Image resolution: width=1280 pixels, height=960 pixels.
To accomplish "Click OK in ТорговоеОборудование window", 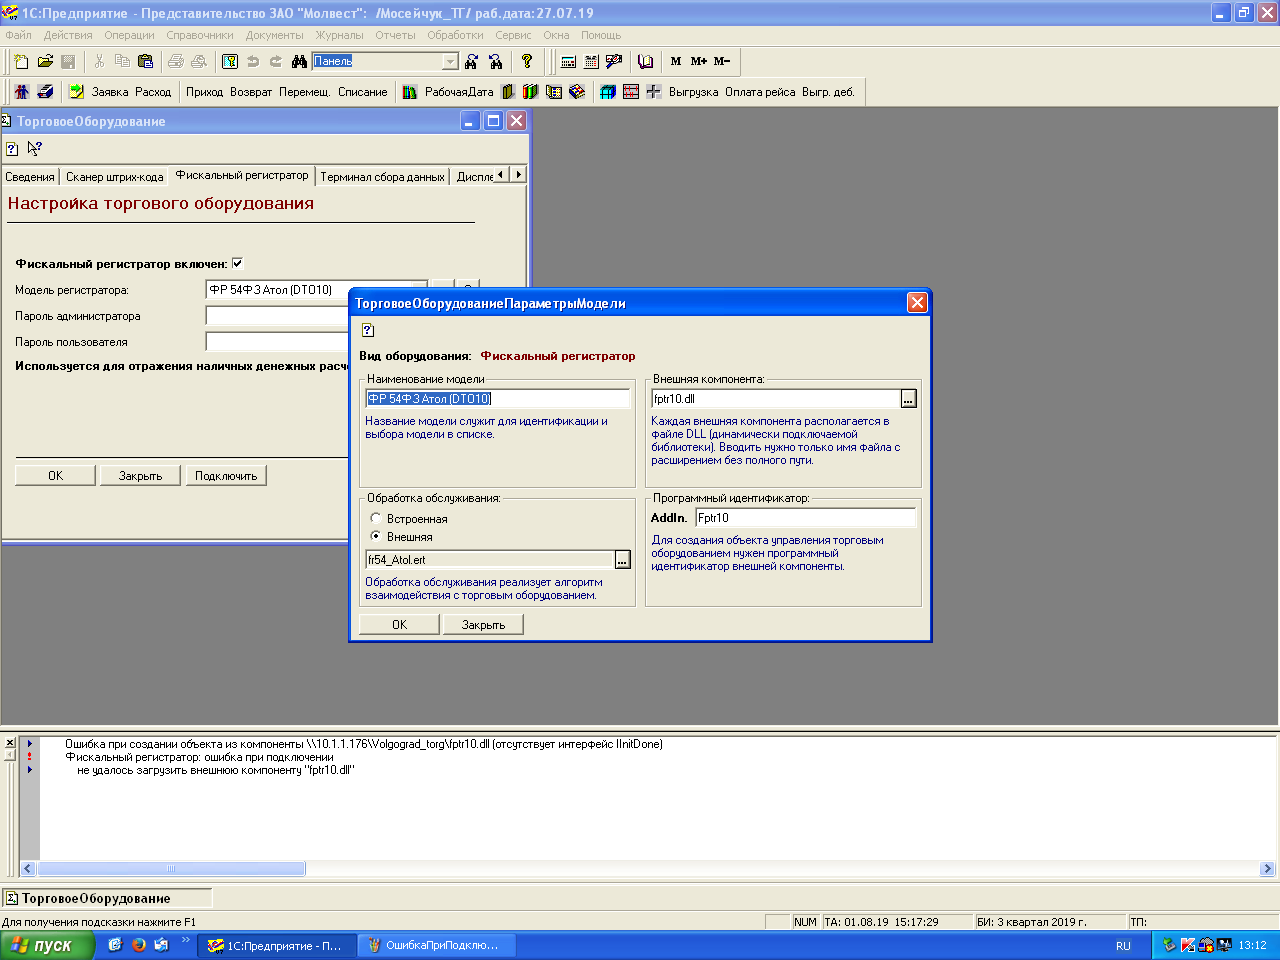I will (x=55, y=476).
